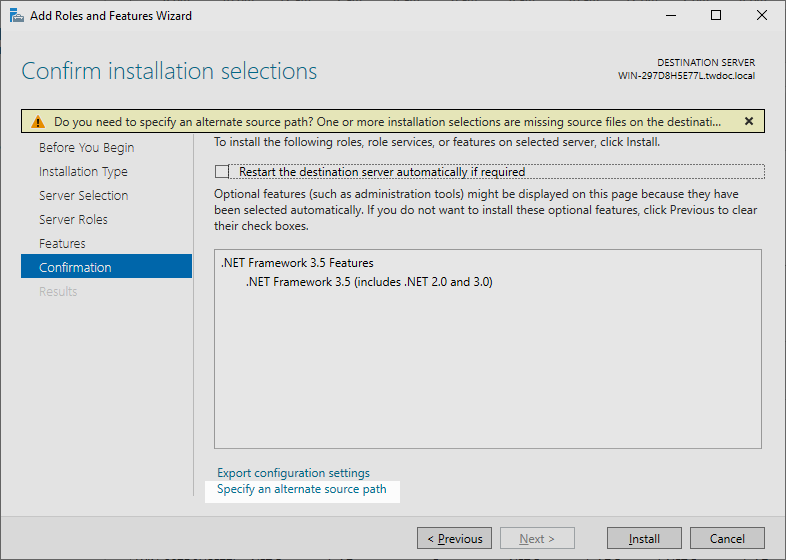This screenshot has width=786, height=560.
Task: Dismiss the alternate source path warning banner
Action: 749,121
